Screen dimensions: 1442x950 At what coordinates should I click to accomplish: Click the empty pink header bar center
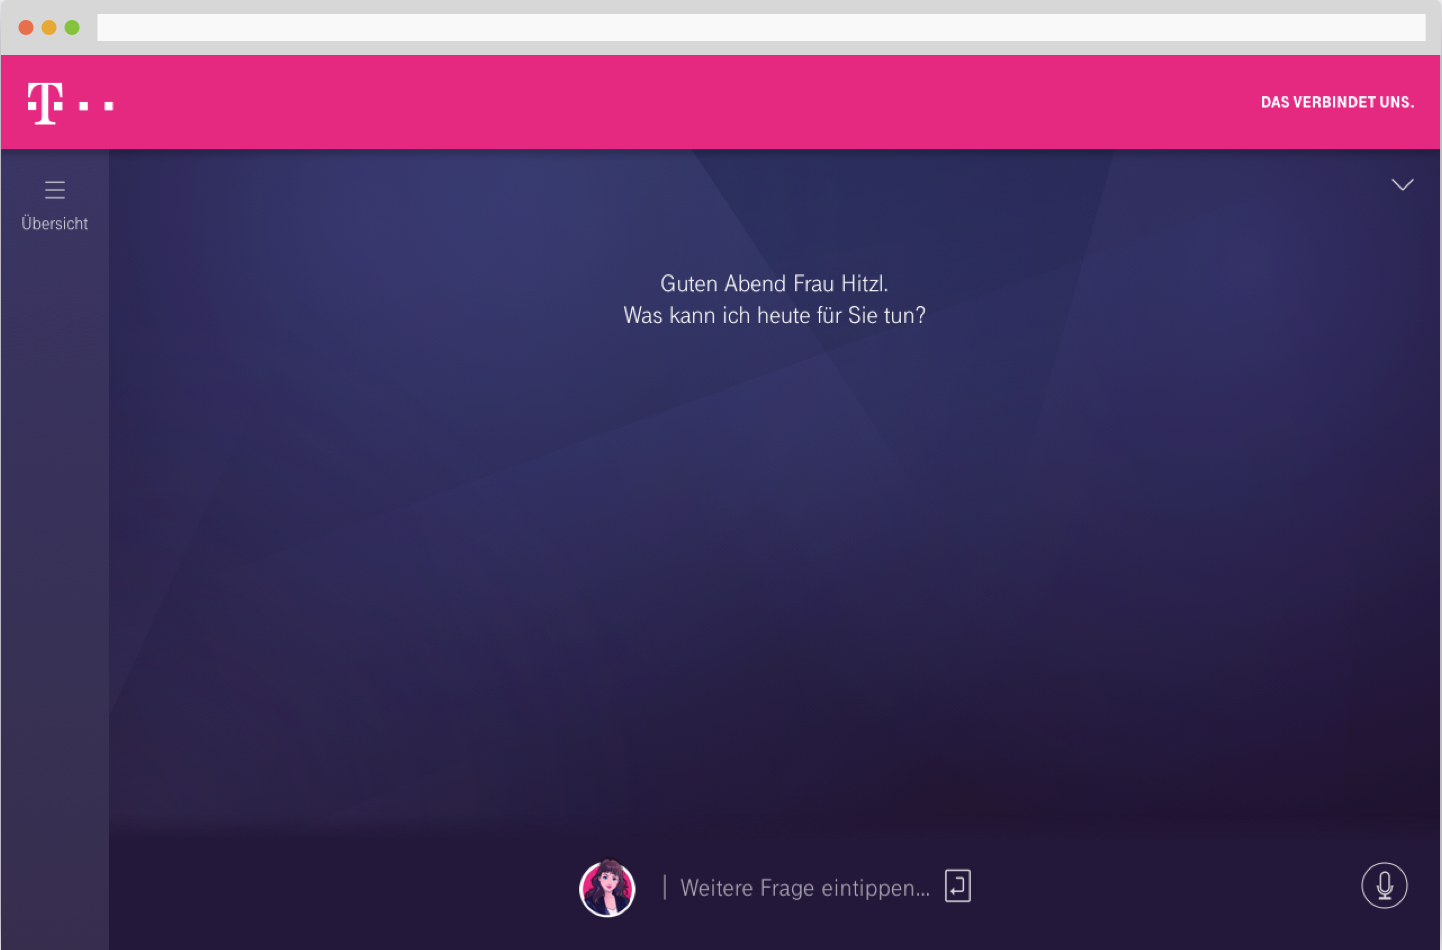[x=700, y=102]
